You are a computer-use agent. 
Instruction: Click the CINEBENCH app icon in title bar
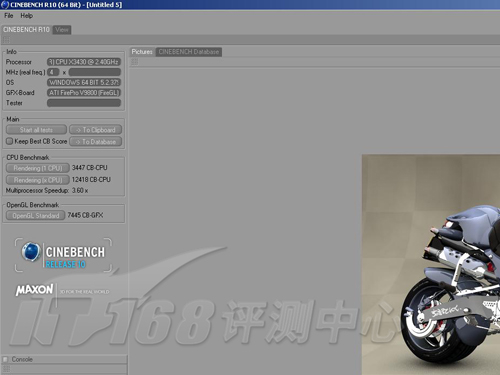click(x=5, y=5)
